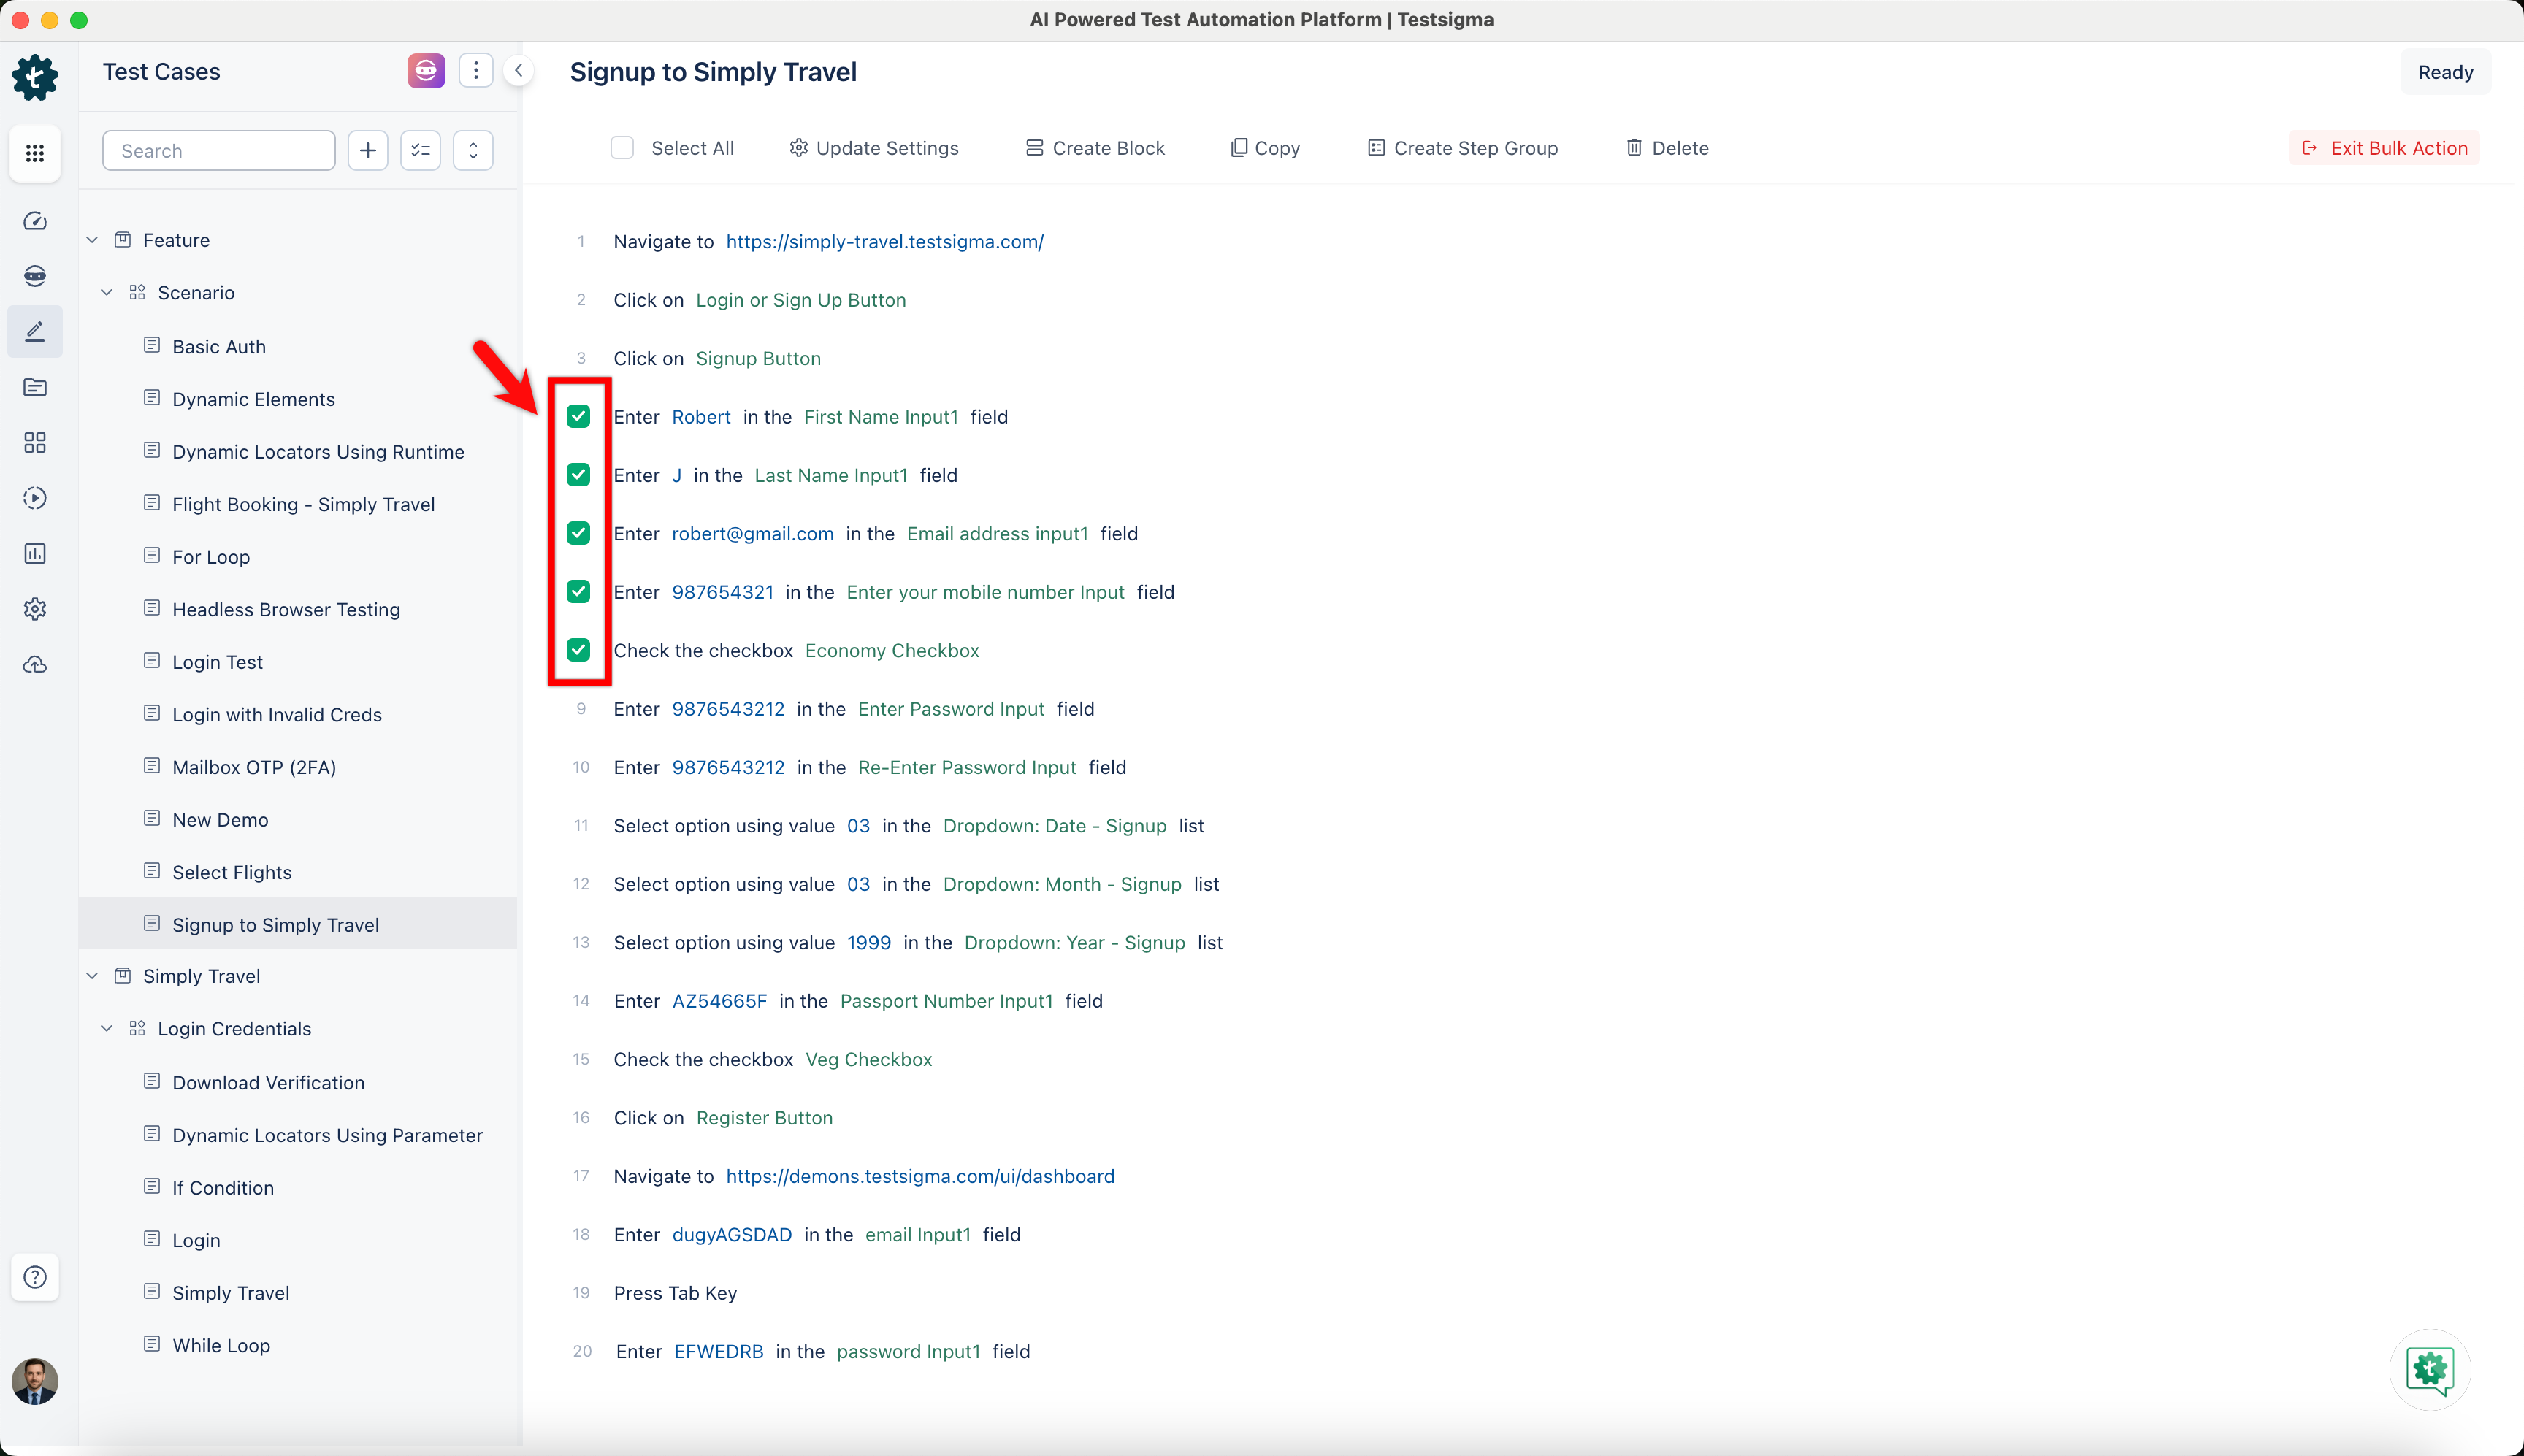Click the Enter Password Input element
The image size is (2524, 1456).
951,709
